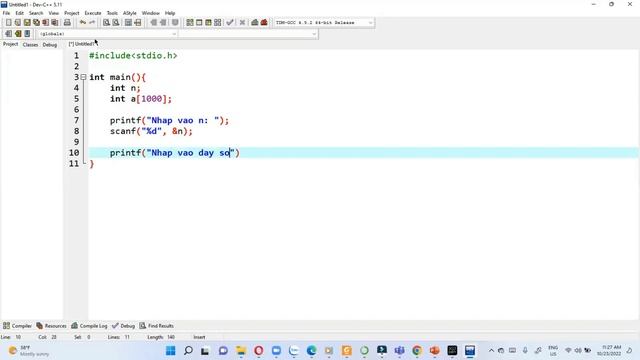Click the 'printf("Nhap vao n: ");' line
This screenshot has width=640, height=360.
(169, 120)
